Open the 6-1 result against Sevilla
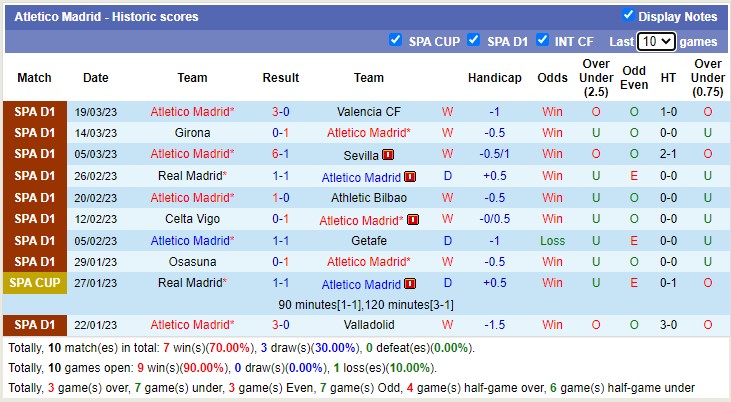The image size is (731, 402). pos(281,155)
